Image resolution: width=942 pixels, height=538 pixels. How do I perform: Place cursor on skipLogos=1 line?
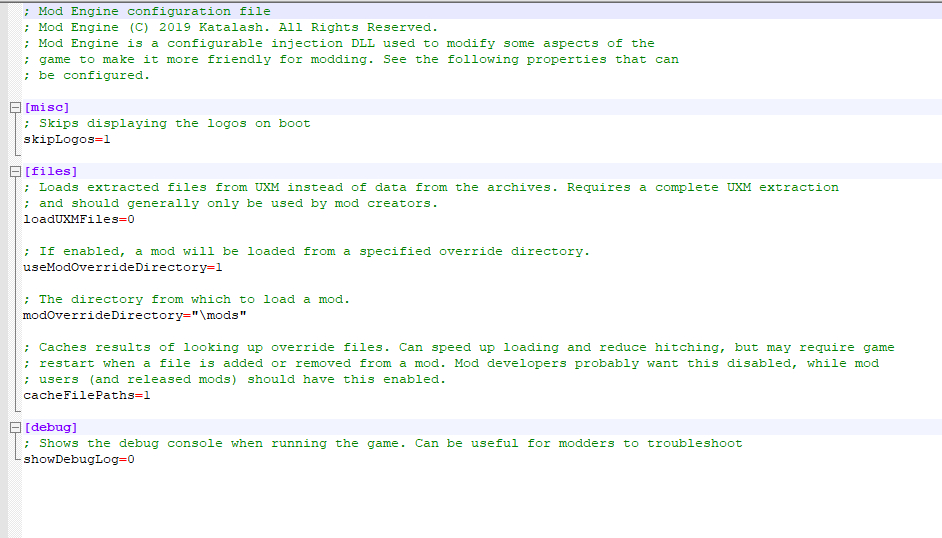(67, 140)
